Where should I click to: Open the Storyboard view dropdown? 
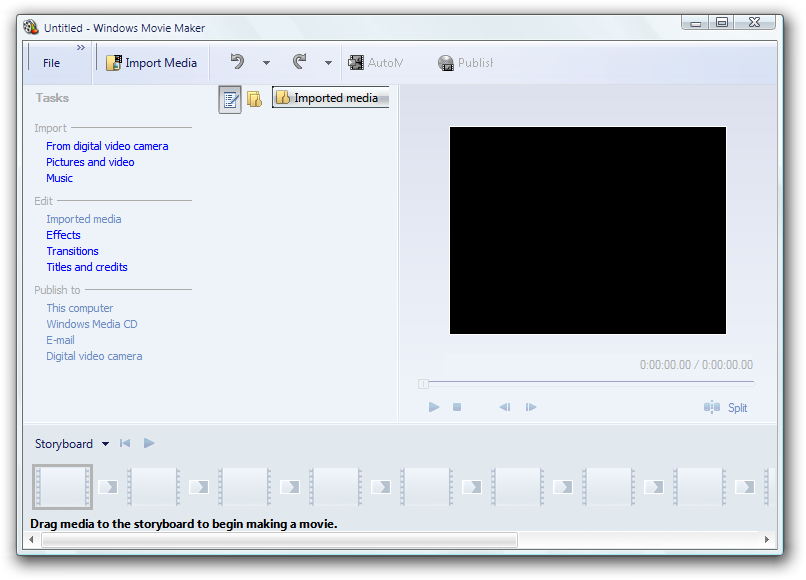tap(105, 444)
